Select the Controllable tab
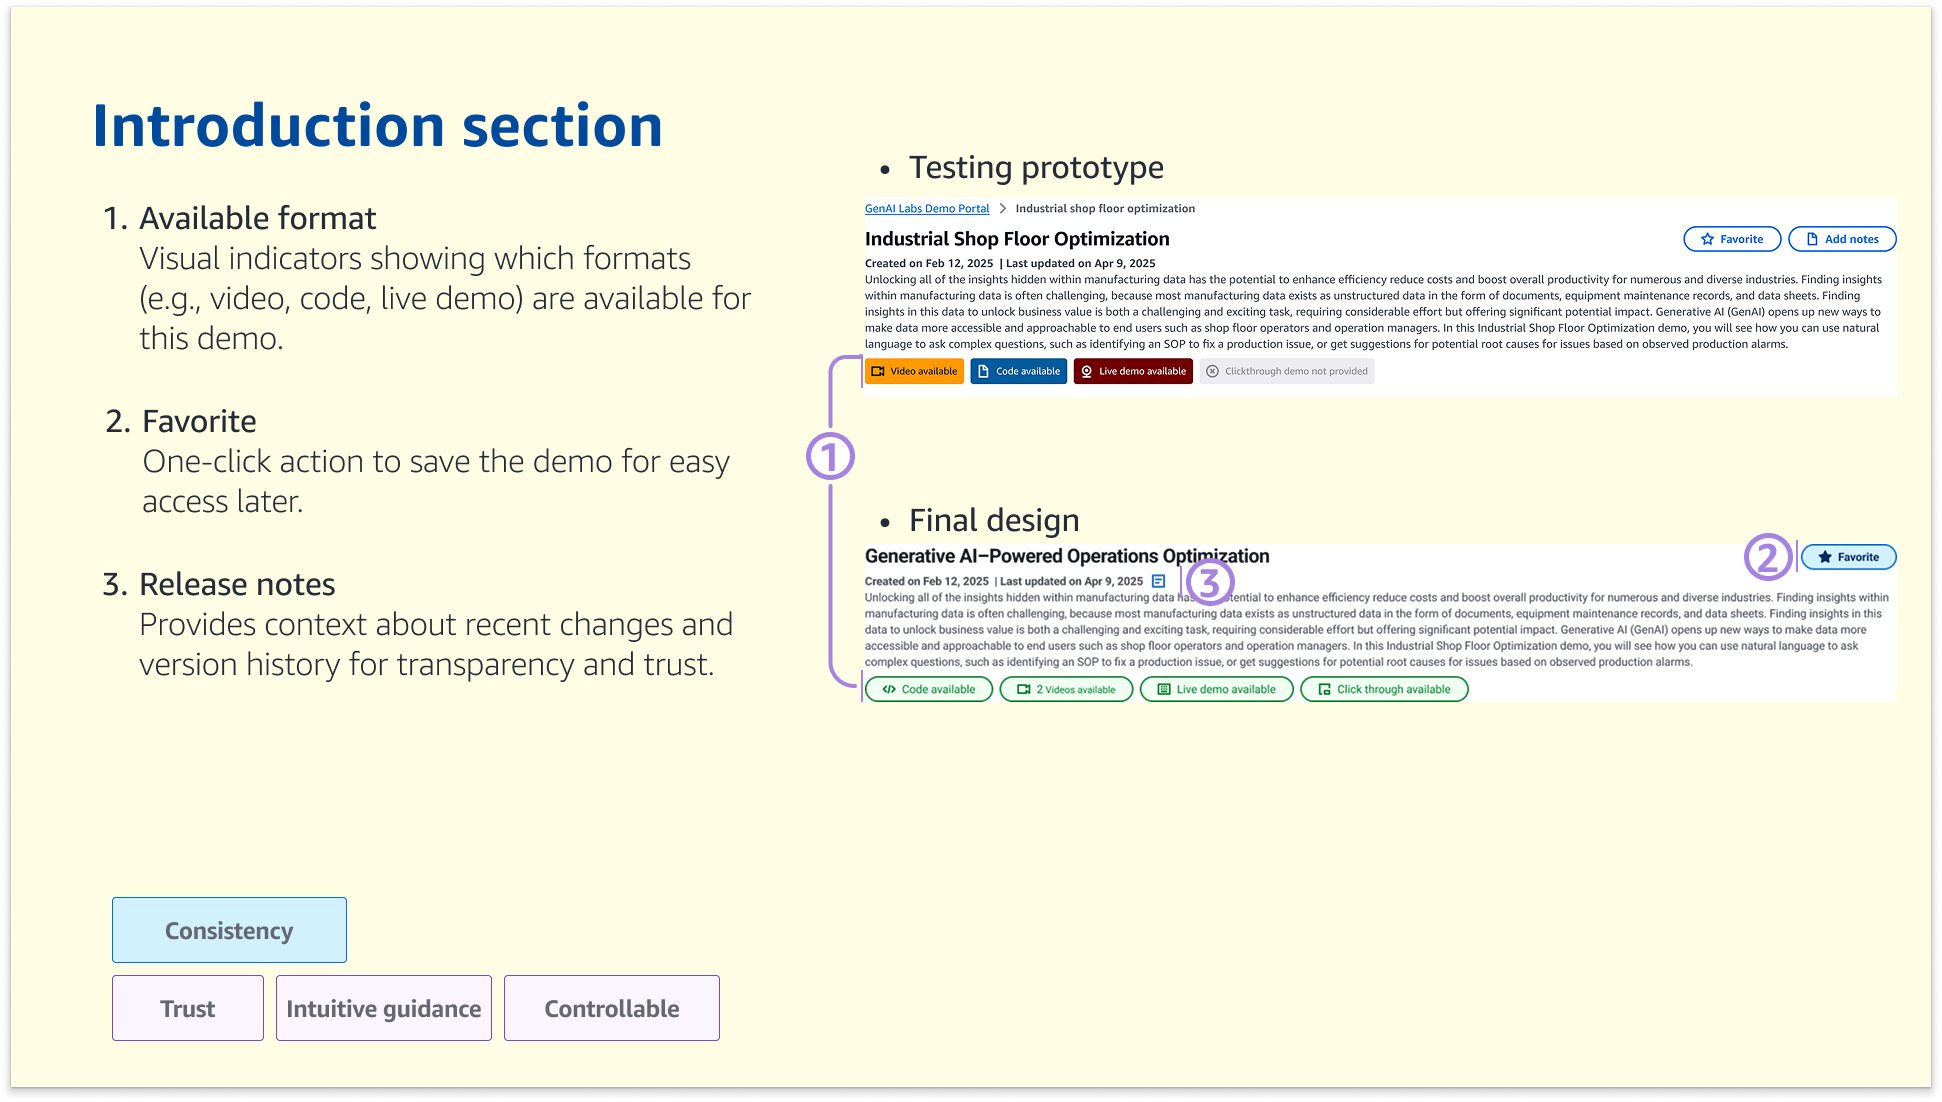 pos(611,1008)
